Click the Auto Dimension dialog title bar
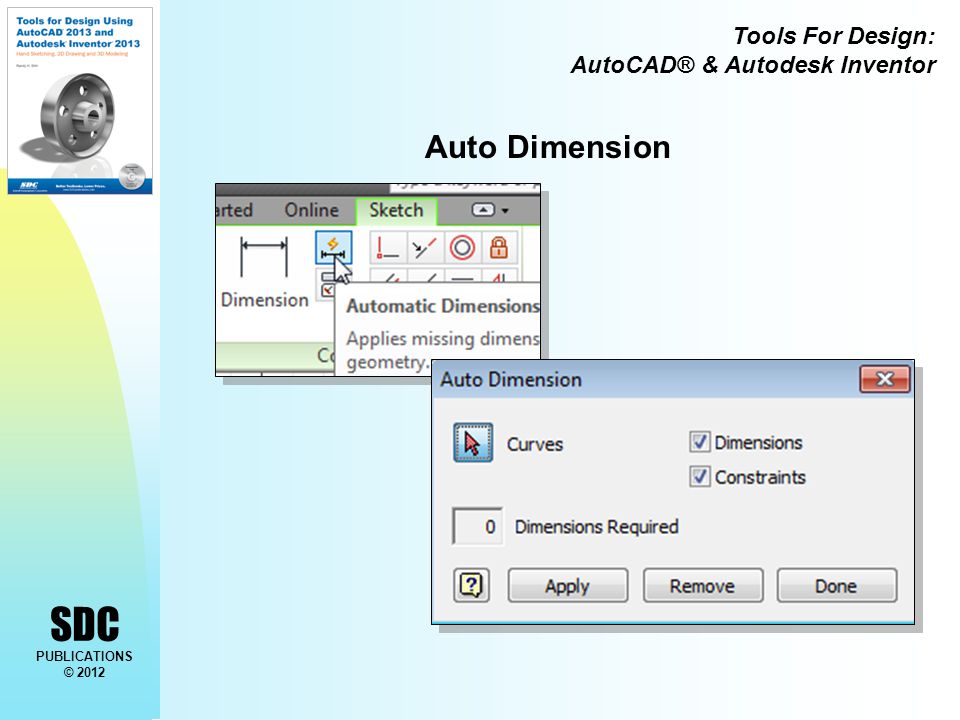Image resolution: width=960 pixels, height=720 pixels. (x=647, y=380)
